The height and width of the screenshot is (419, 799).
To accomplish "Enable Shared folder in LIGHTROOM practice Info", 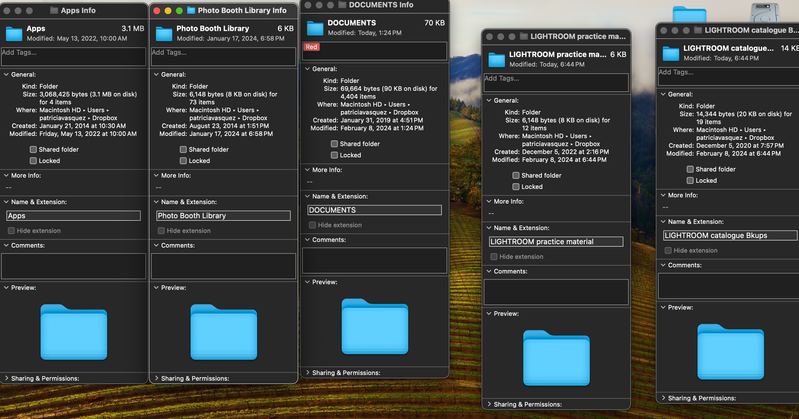I will [x=516, y=175].
